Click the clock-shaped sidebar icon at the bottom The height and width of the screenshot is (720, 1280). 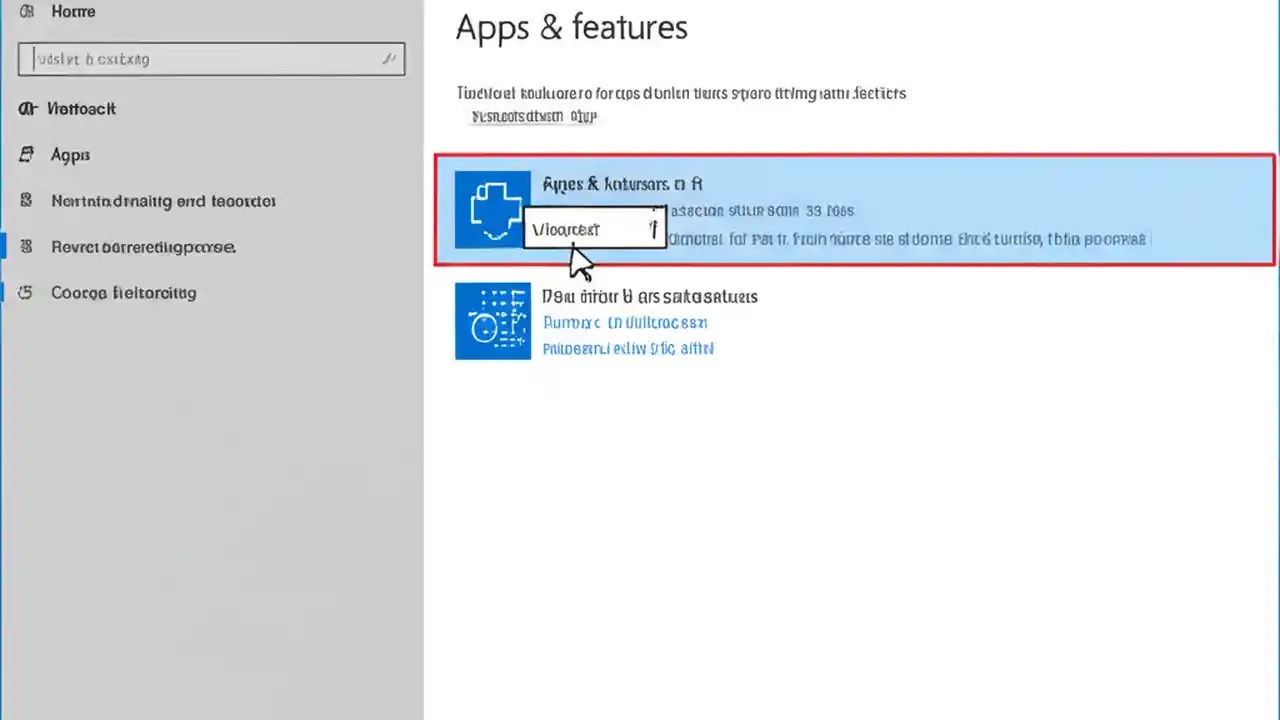27,292
